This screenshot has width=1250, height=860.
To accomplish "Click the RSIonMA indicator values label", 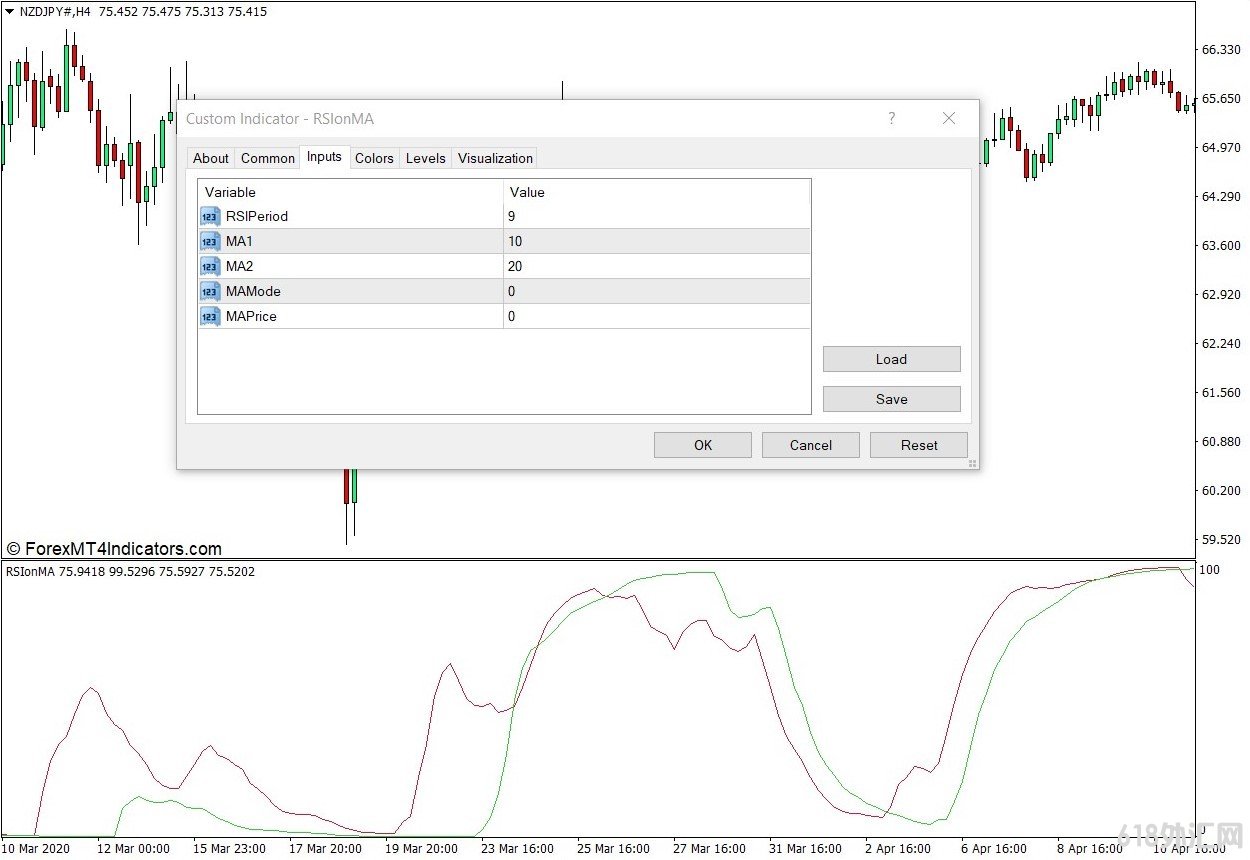I will pos(131,572).
